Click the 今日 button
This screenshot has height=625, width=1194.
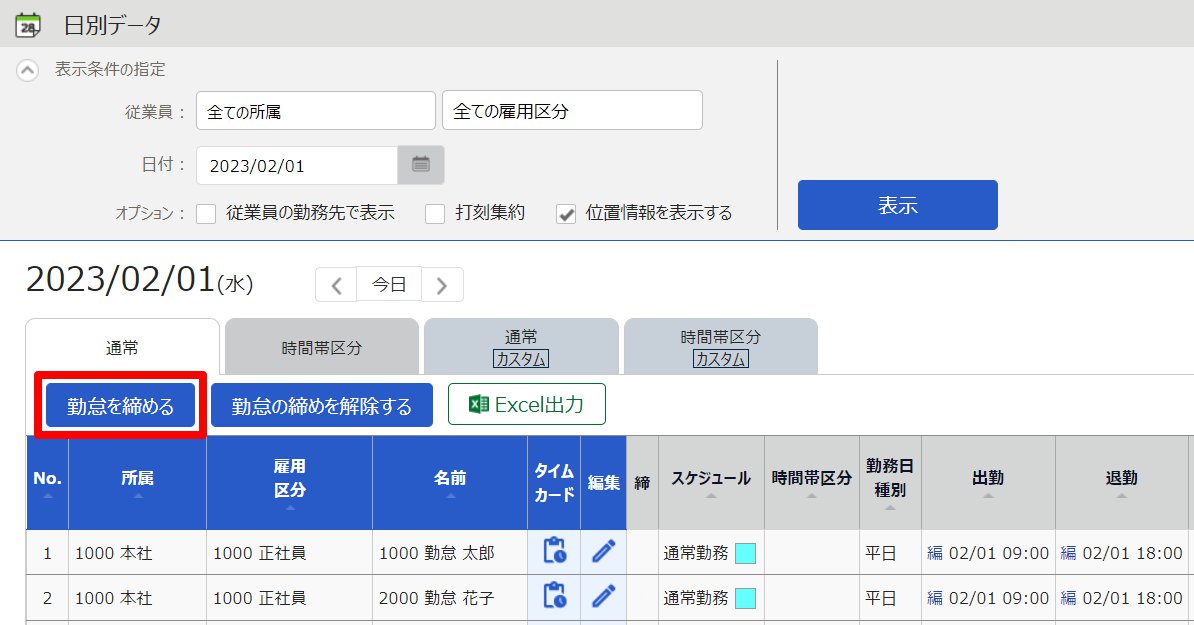388,284
